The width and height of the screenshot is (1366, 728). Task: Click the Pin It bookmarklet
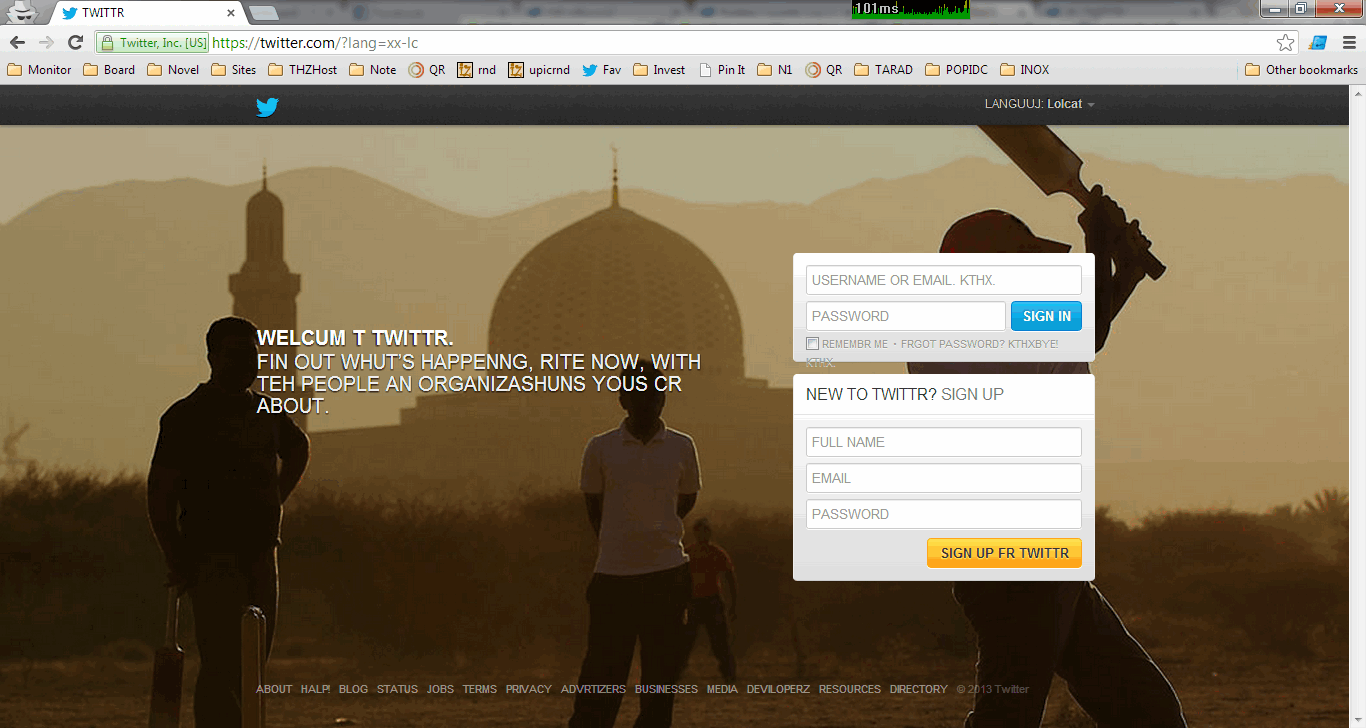coord(722,70)
